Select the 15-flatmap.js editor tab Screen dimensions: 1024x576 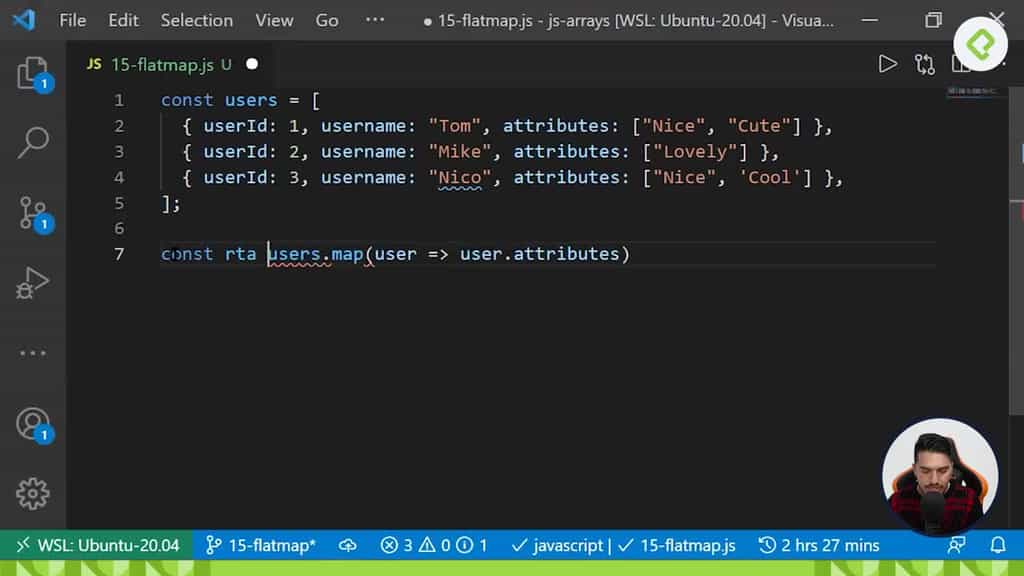tap(165, 62)
